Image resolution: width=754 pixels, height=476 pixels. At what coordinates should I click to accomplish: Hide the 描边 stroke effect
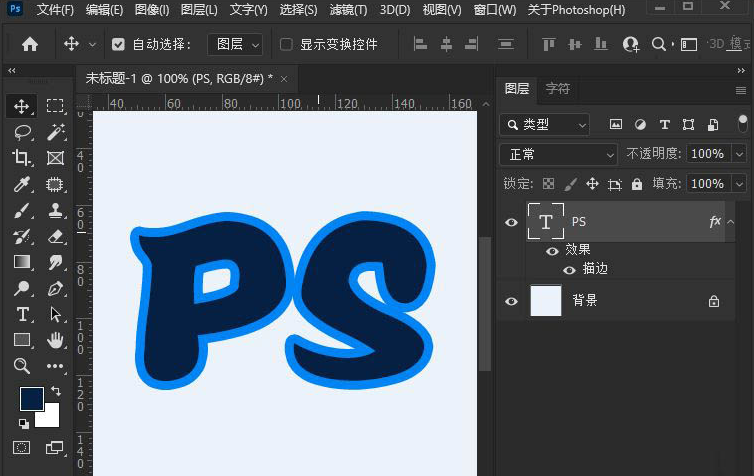pyautogui.click(x=569, y=269)
